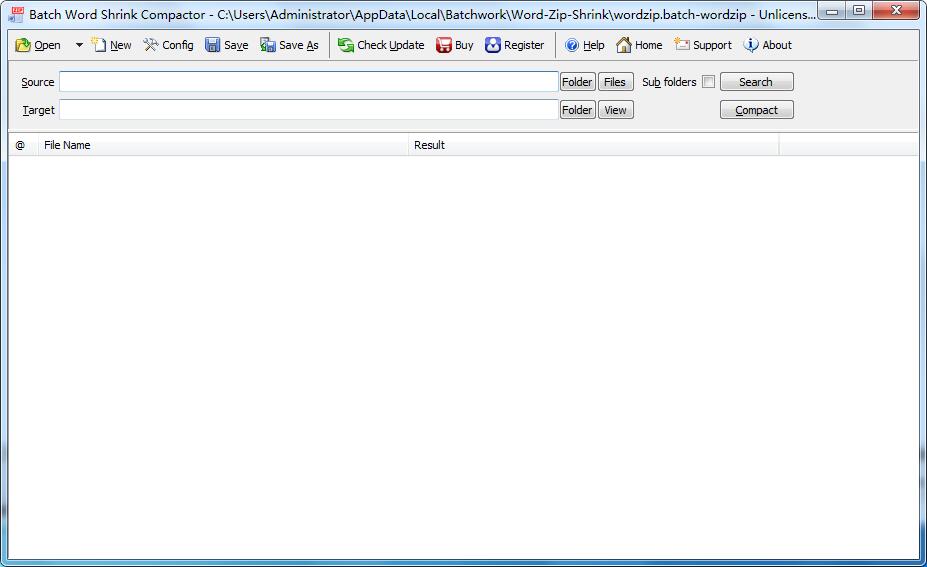The width and height of the screenshot is (927, 567).
Task: Open the Register dialog
Action: coord(514,45)
